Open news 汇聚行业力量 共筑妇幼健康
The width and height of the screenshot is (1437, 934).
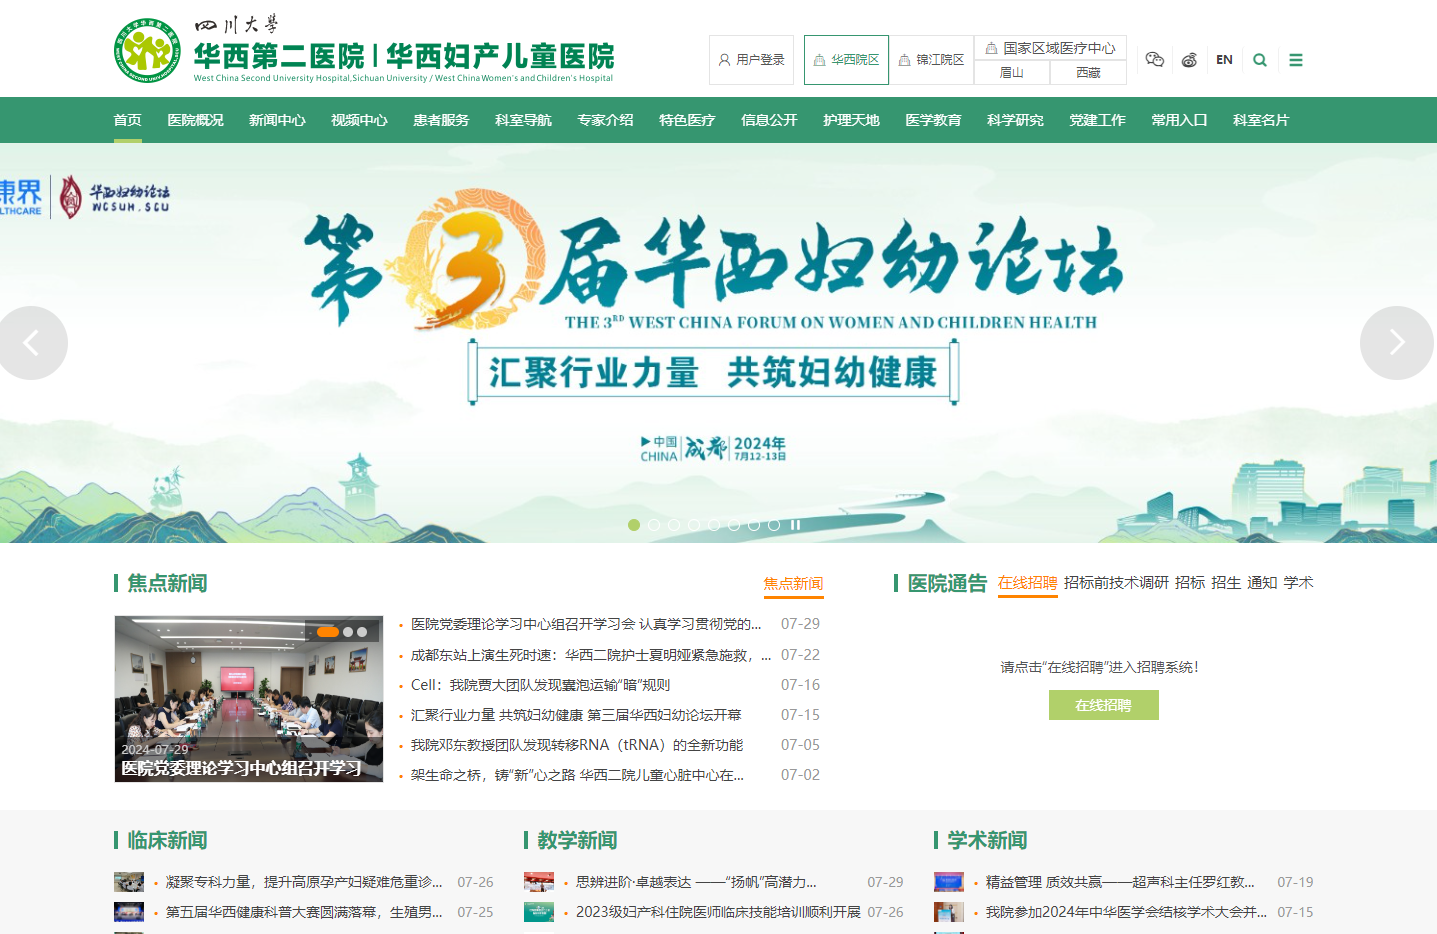(576, 715)
